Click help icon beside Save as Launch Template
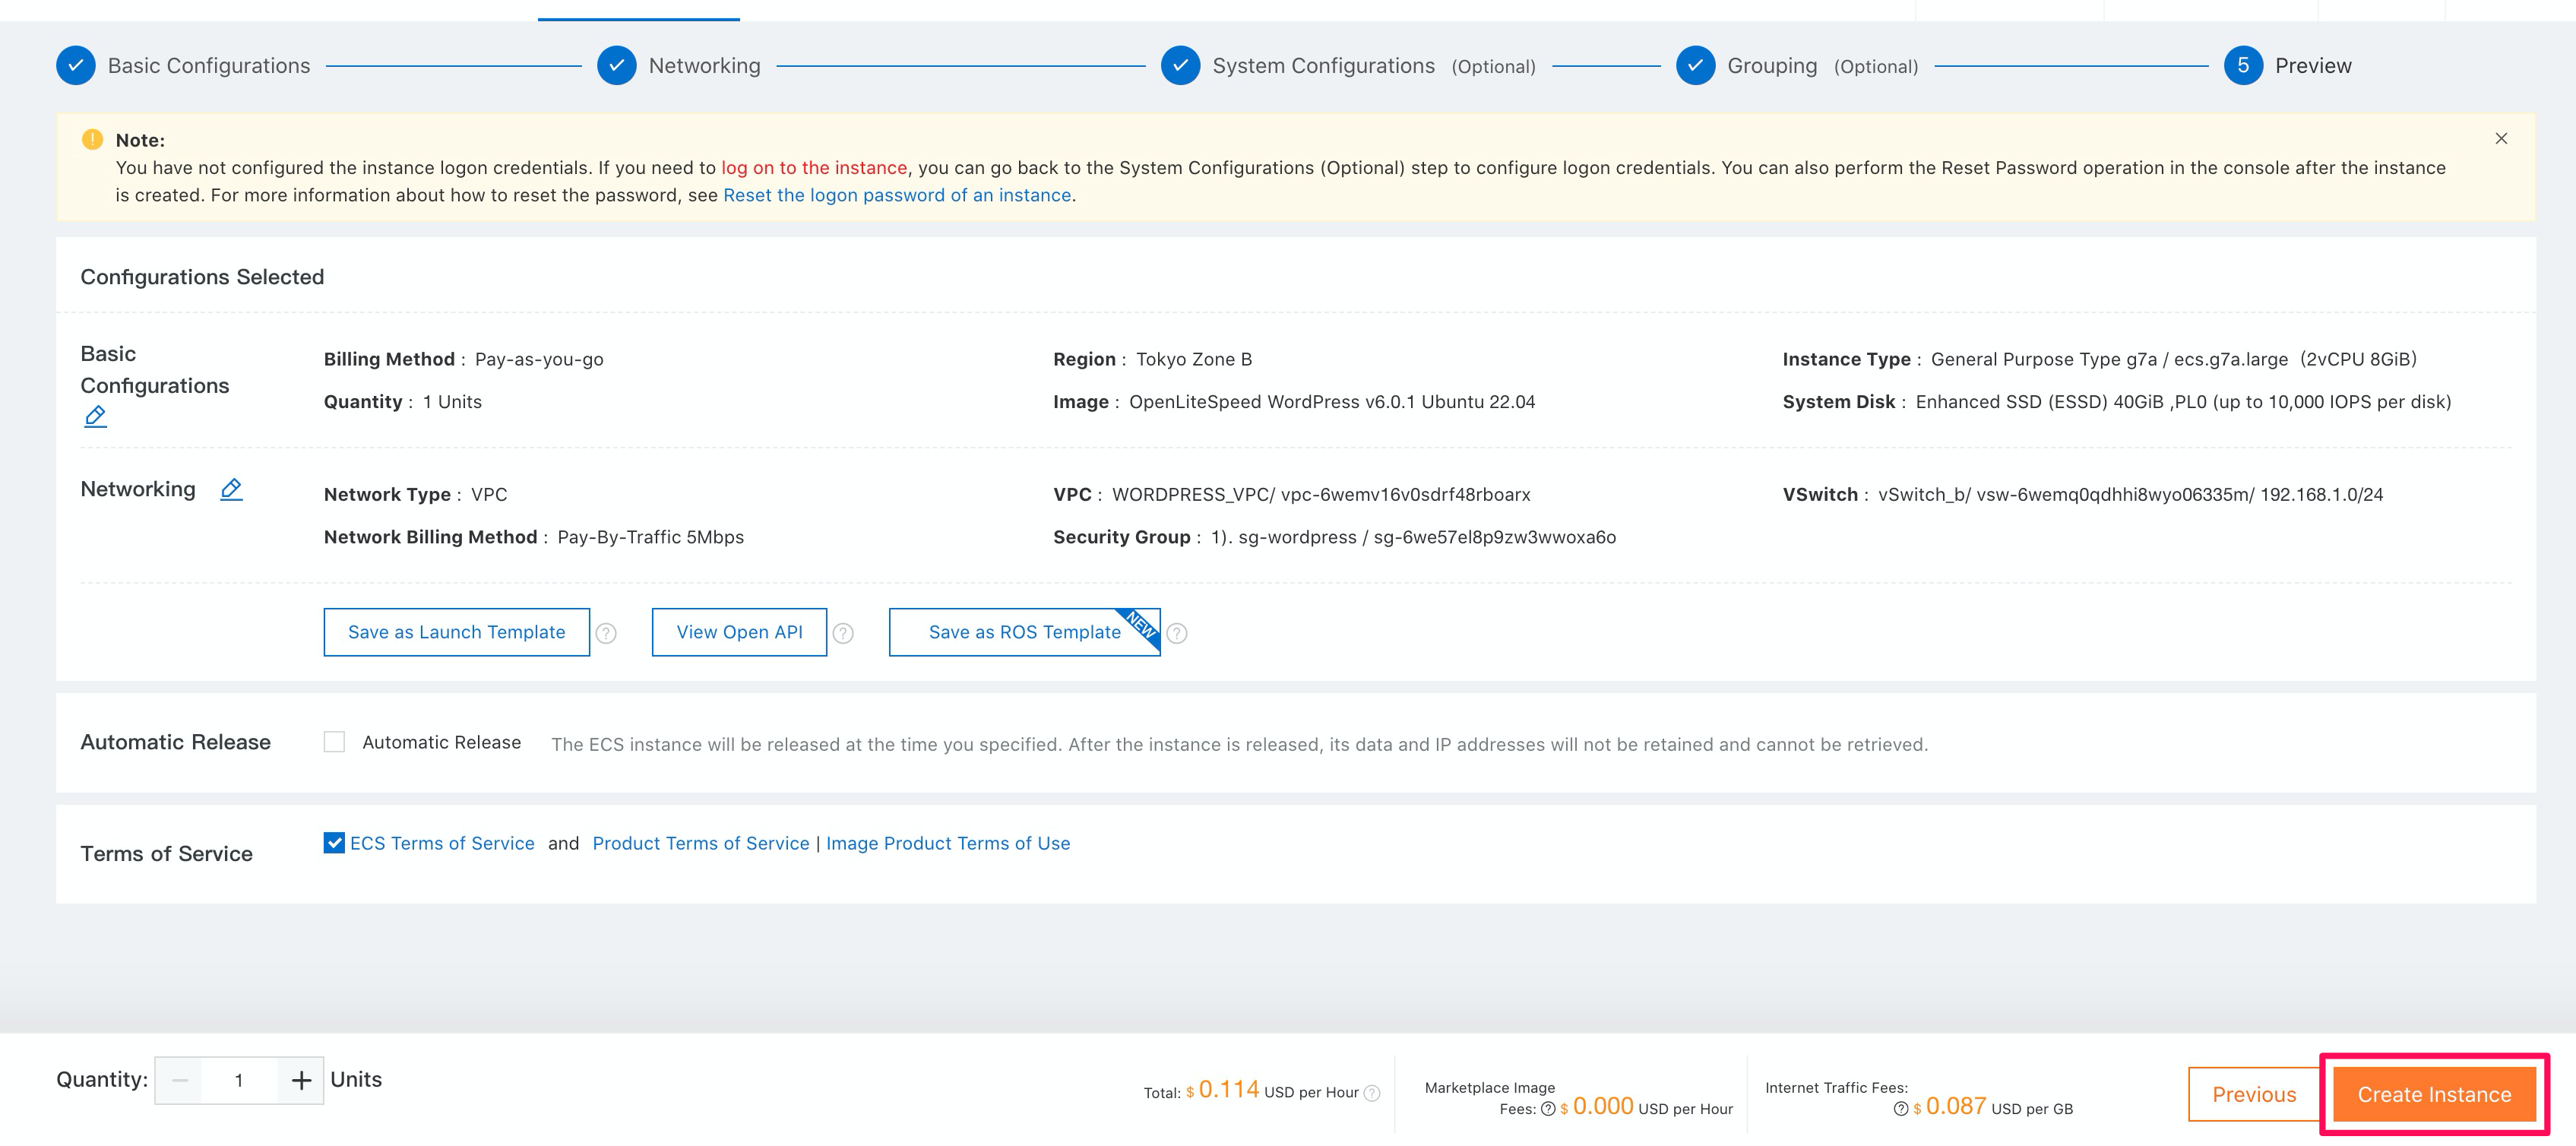 (606, 633)
